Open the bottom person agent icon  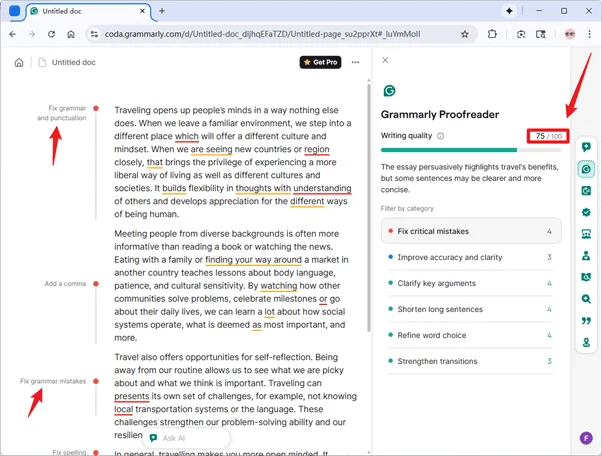point(586,342)
